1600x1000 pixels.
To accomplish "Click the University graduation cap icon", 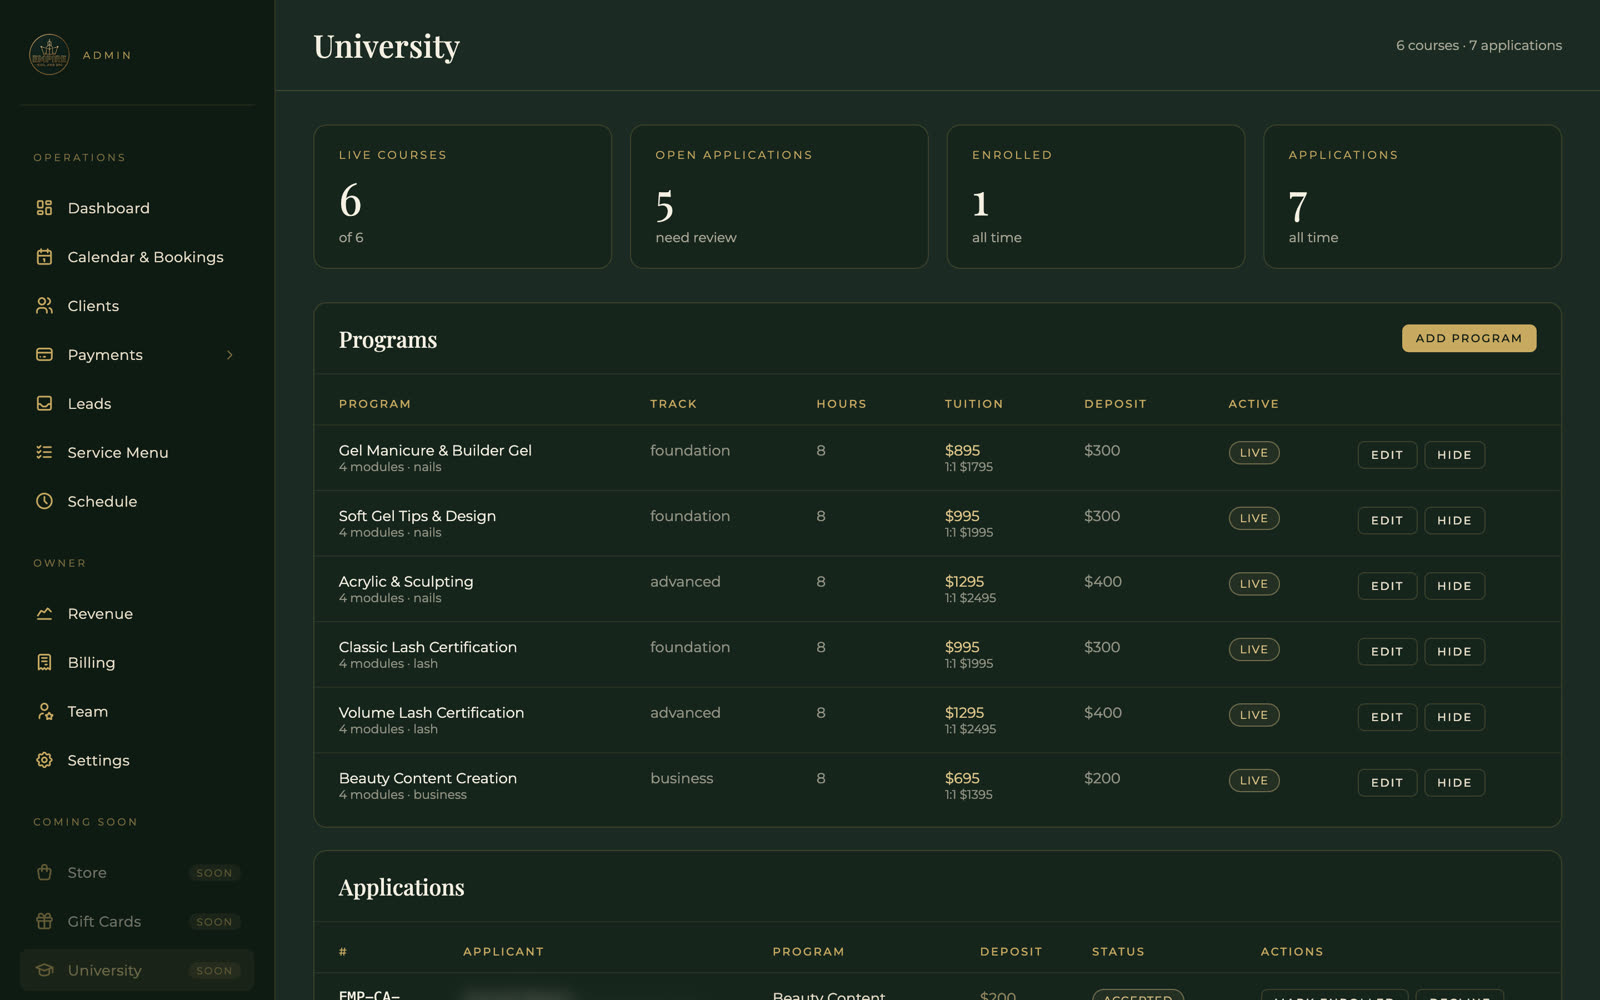I will pyautogui.click(x=44, y=971).
